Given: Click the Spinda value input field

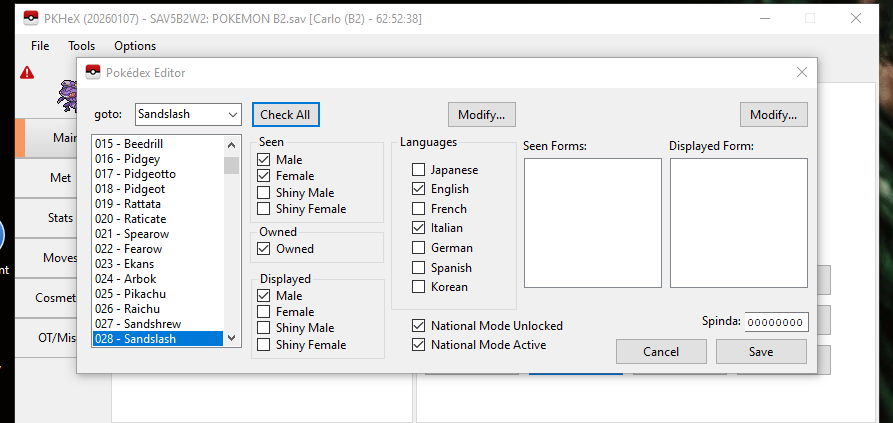Looking at the screenshot, I should [776, 322].
